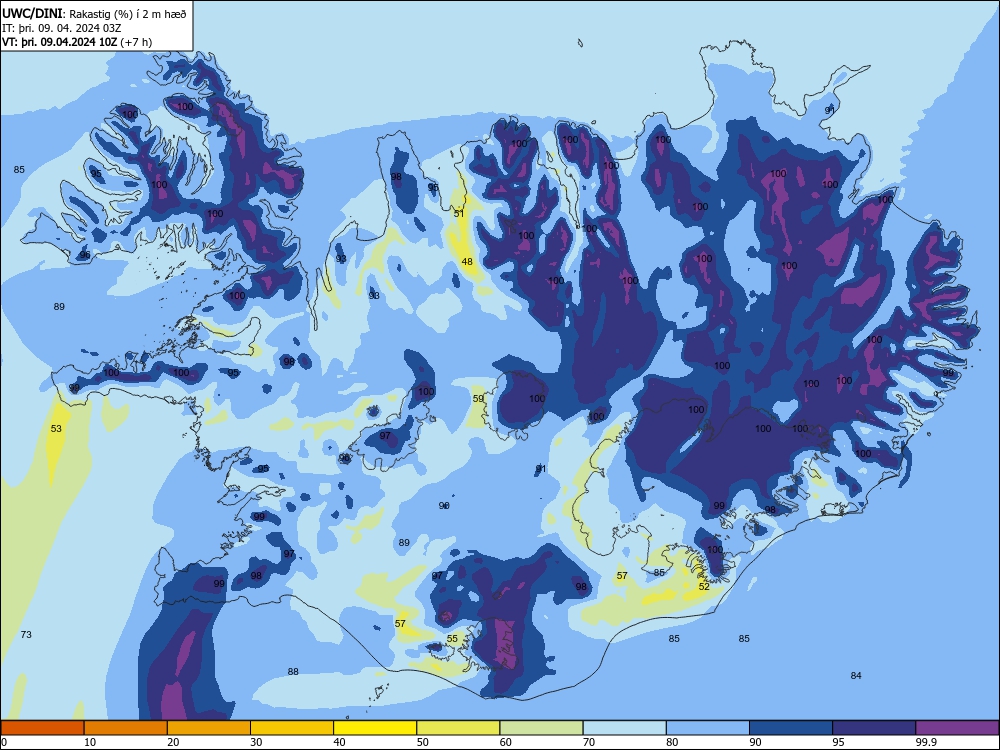Click the legend tick label '30'

tap(256, 742)
